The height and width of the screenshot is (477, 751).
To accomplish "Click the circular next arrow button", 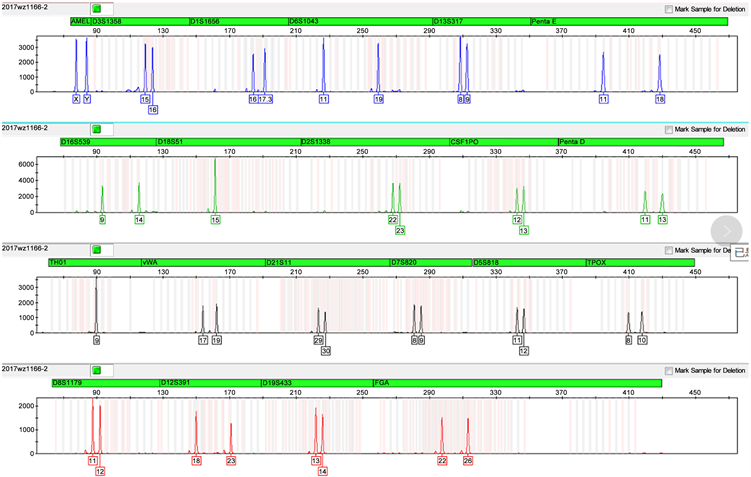I will pyautogui.click(x=726, y=230).
